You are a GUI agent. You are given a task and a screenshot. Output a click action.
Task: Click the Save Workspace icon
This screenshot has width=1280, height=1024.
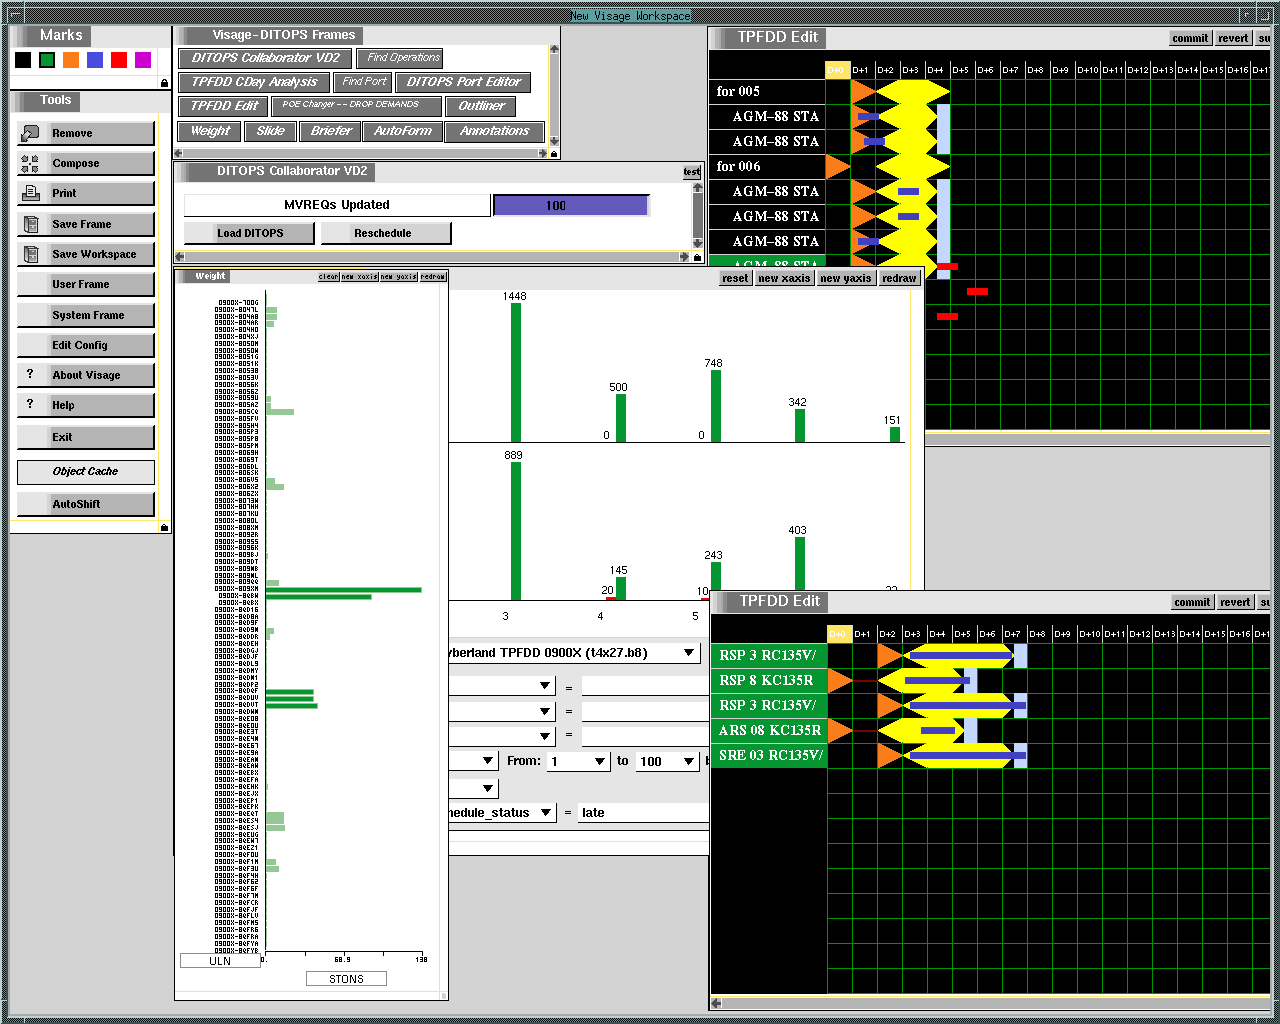[x=30, y=254]
